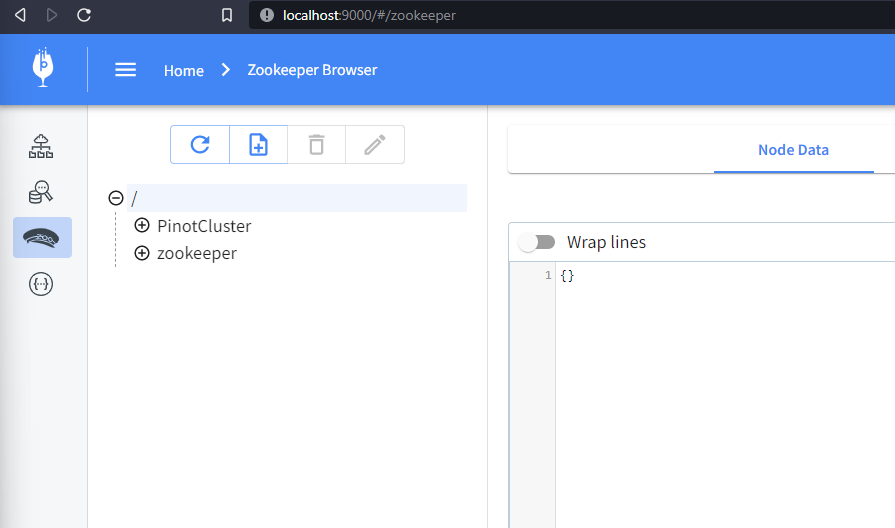Expand the zookeeper node
The height and width of the screenshot is (528, 895).
142,253
